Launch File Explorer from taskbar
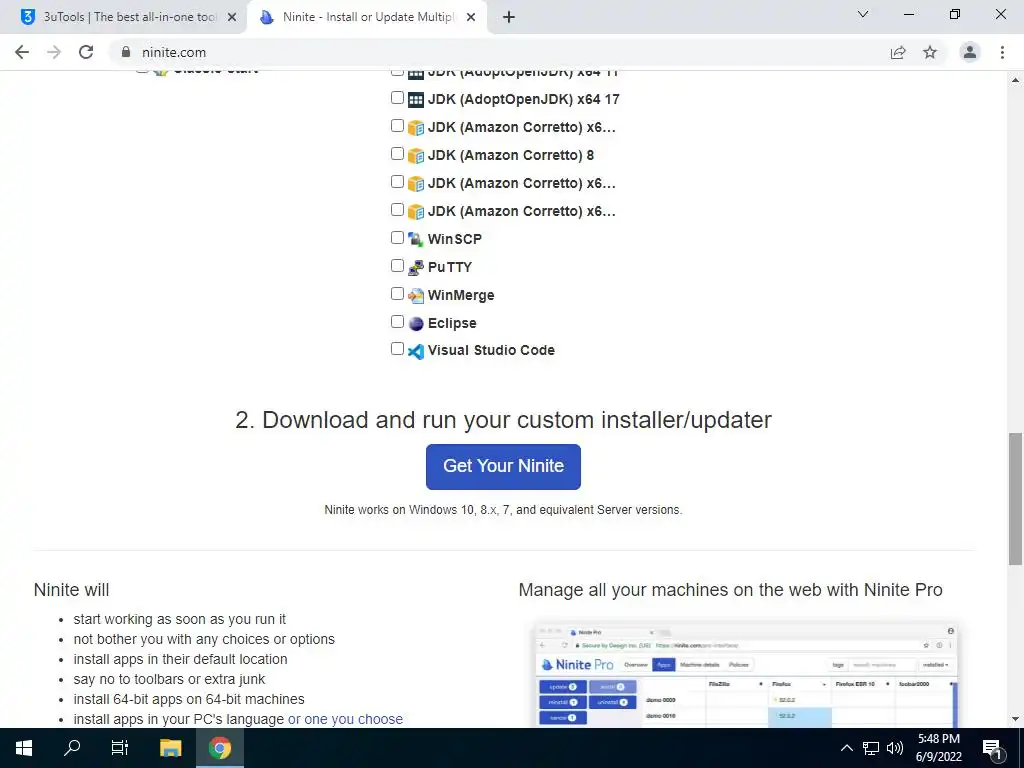 point(170,748)
